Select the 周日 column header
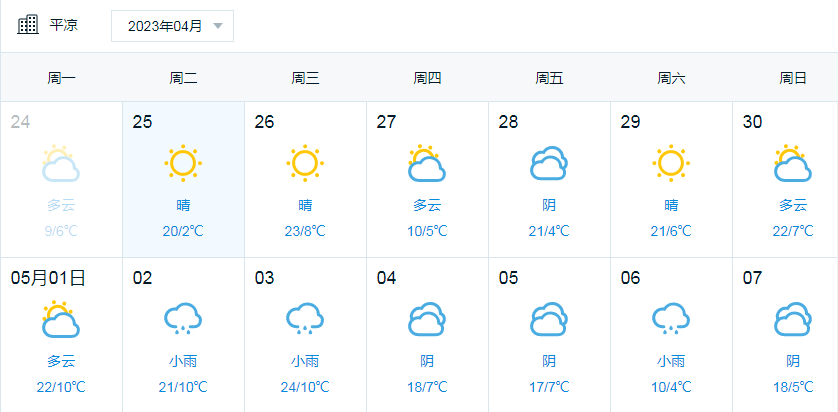Image resolution: width=838 pixels, height=412 pixels. [x=793, y=79]
